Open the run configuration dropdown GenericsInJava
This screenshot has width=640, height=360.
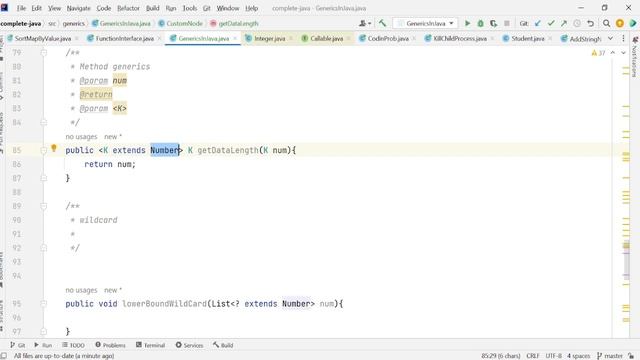[x=425, y=24]
